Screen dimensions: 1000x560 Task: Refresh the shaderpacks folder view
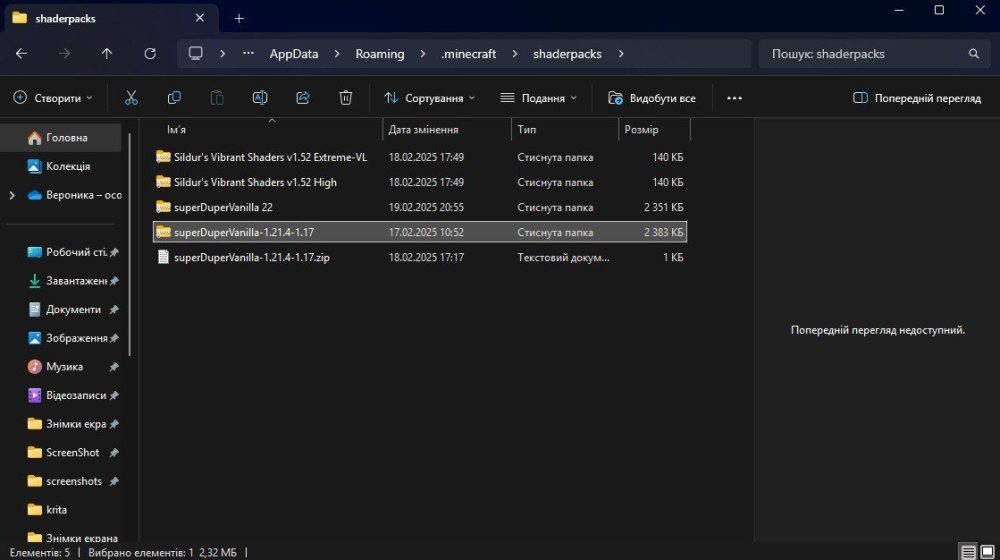click(x=150, y=54)
